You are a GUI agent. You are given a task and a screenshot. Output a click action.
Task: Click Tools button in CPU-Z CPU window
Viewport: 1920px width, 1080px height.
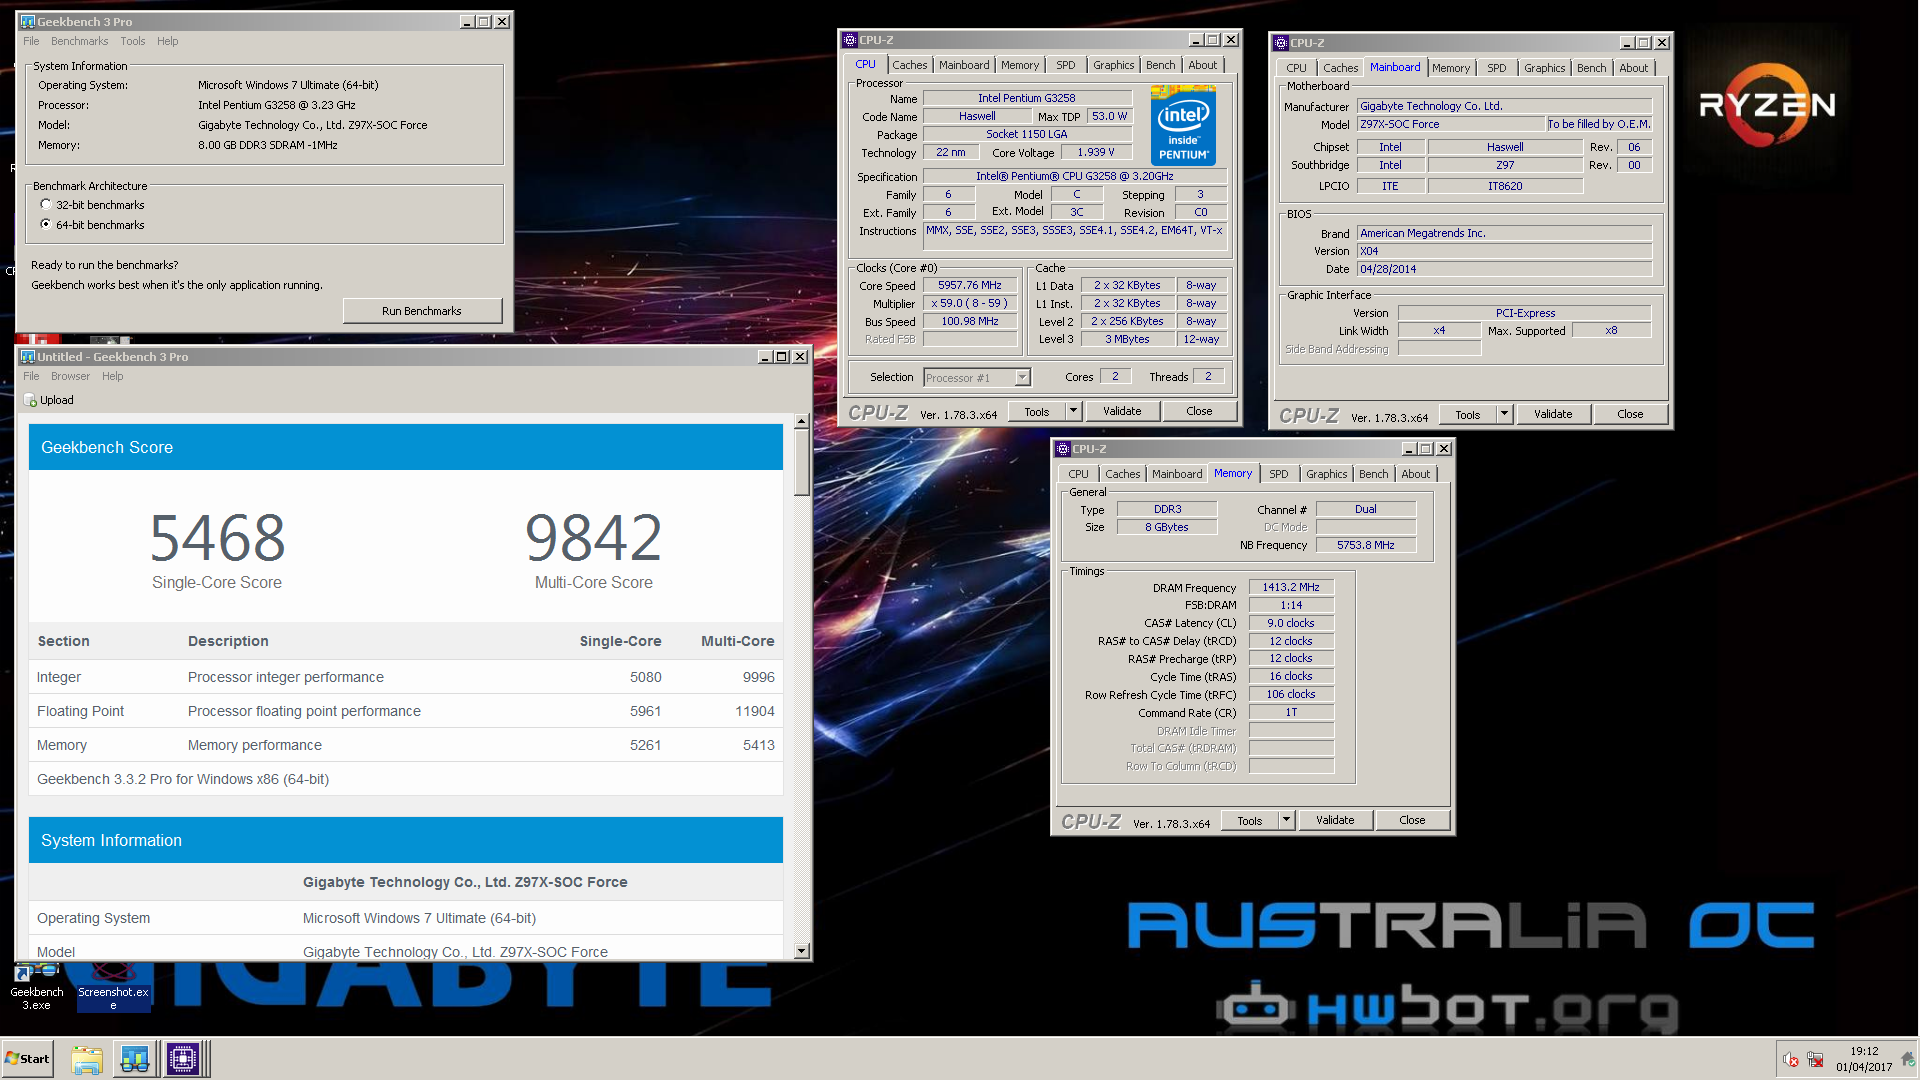pos(1037,411)
